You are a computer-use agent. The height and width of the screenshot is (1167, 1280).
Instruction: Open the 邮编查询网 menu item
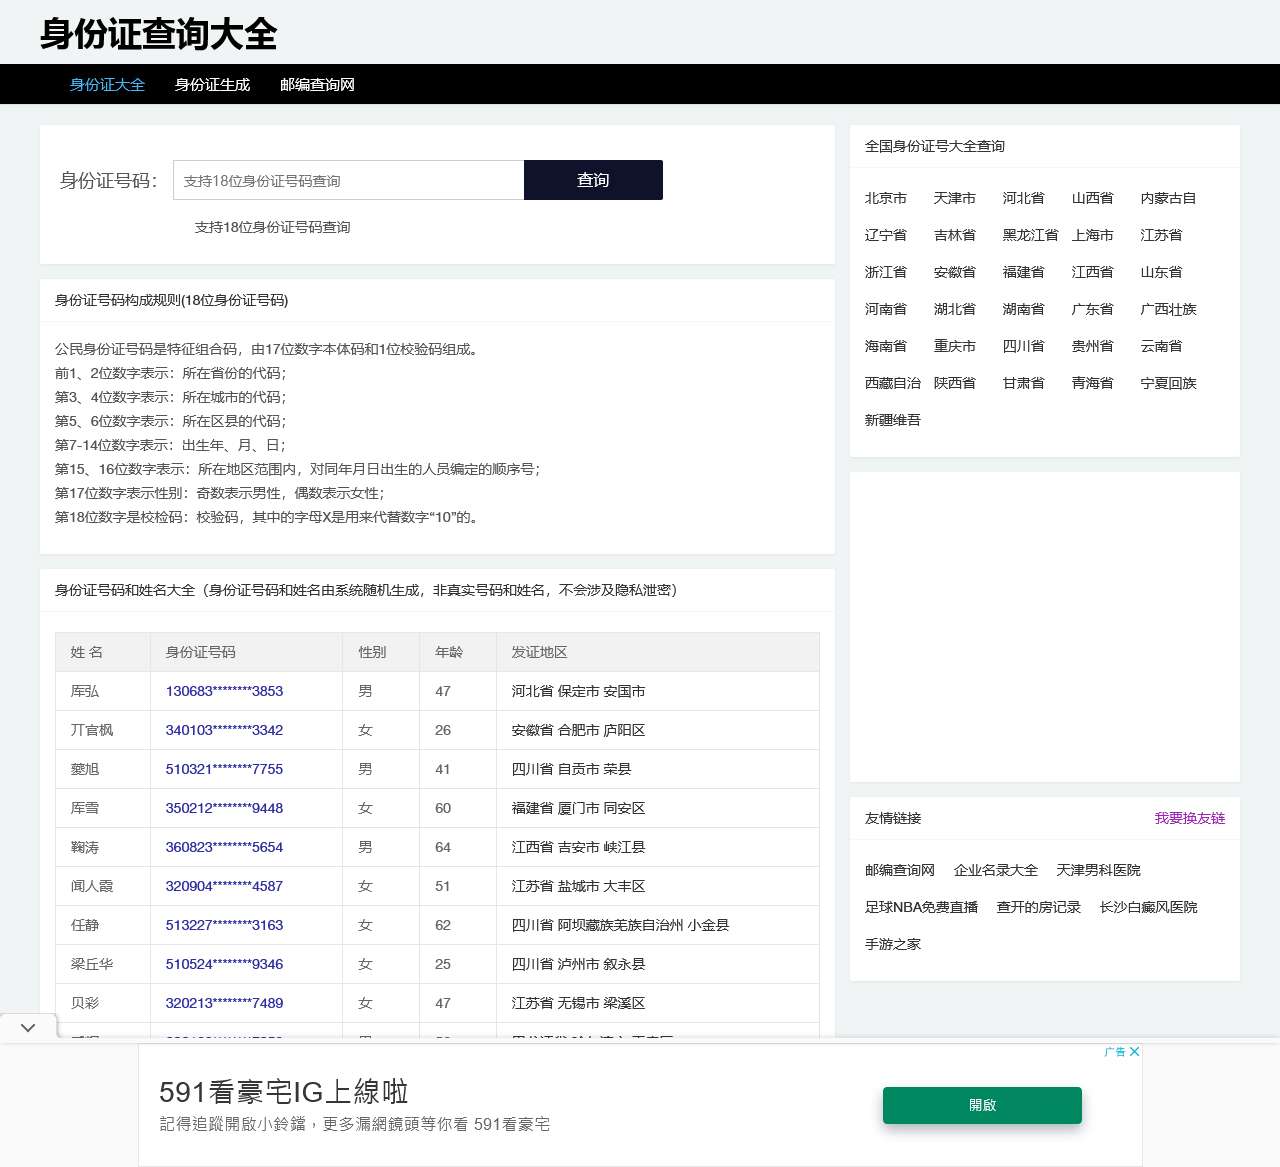pyautogui.click(x=316, y=85)
